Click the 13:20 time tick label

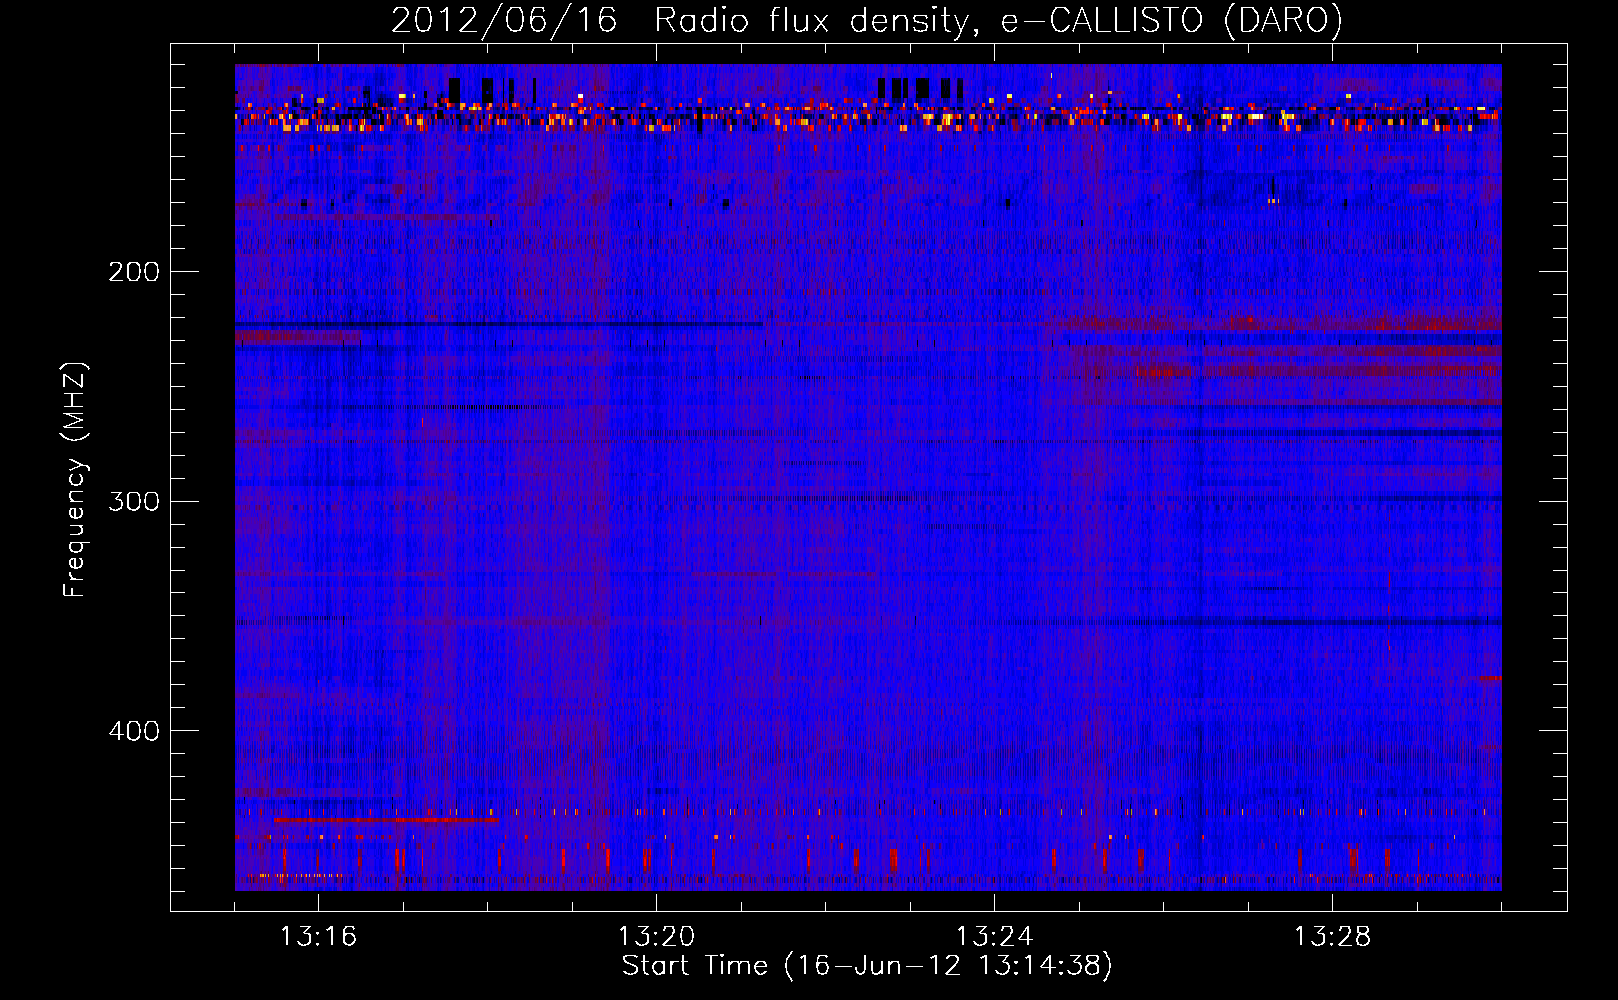point(656,937)
